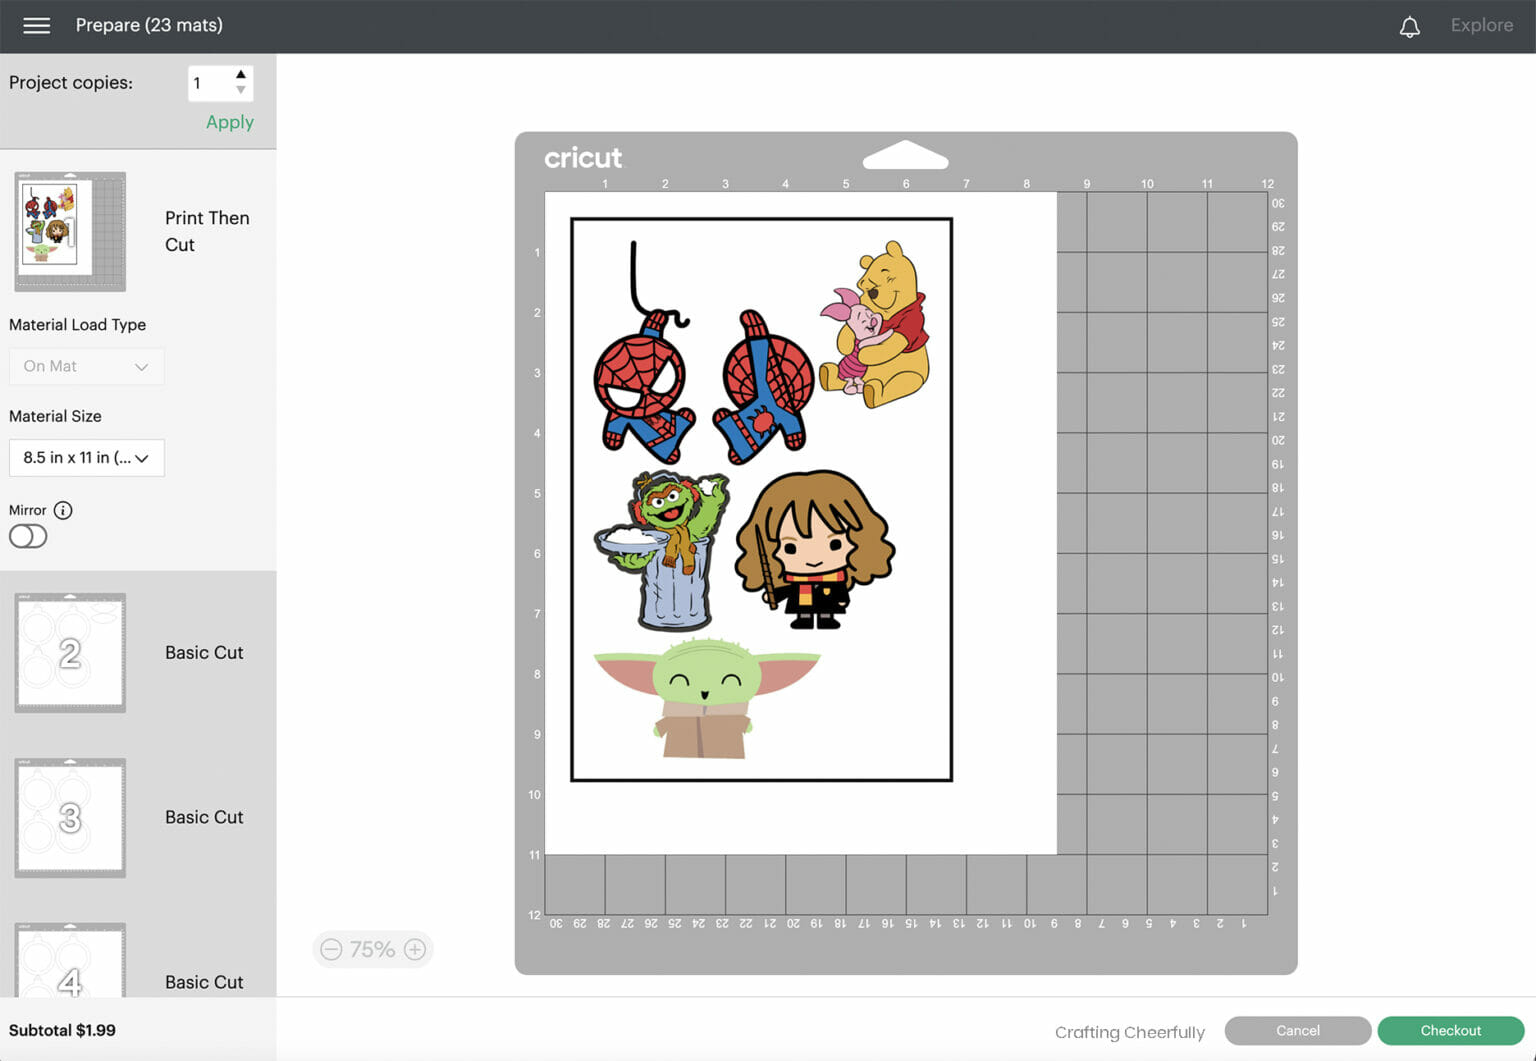Select mat 2 Basic Cut thumbnail
The width and height of the screenshot is (1536, 1061).
[70, 653]
